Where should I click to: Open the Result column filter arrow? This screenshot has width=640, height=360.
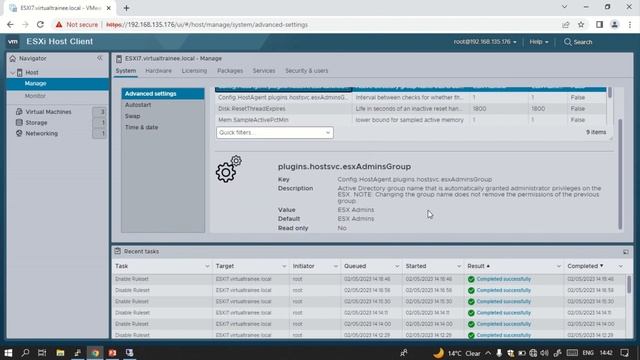click(559, 266)
